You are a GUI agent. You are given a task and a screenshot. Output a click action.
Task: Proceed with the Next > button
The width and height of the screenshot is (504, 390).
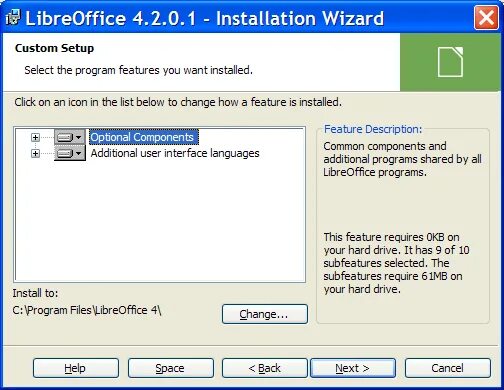[353, 368]
